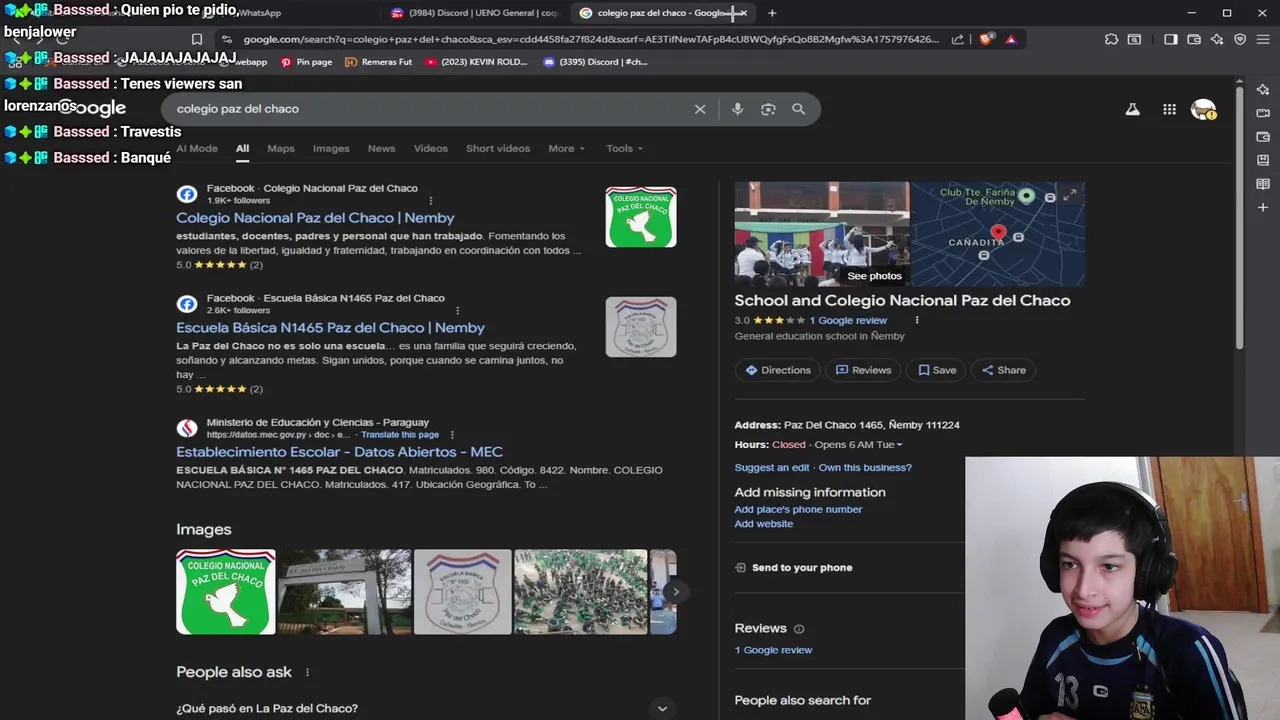Open the More search filters dropdown
The width and height of the screenshot is (1280, 720).
pyautogui.click(x=566, y=148)
